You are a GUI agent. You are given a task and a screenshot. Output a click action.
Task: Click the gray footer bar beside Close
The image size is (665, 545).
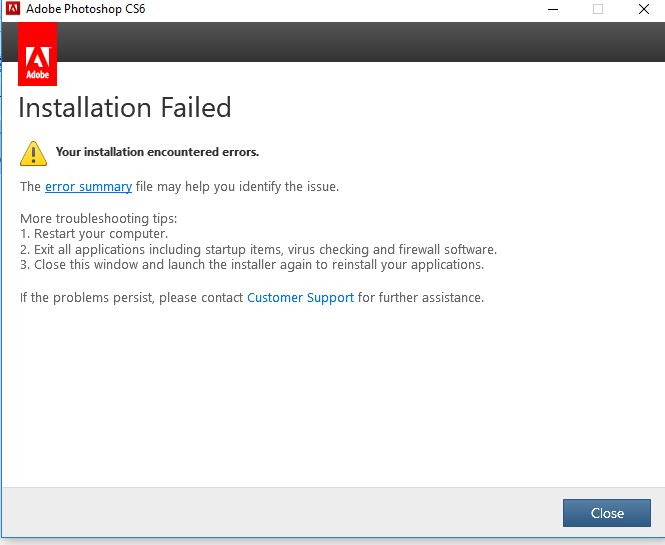[x=282, y=512]
